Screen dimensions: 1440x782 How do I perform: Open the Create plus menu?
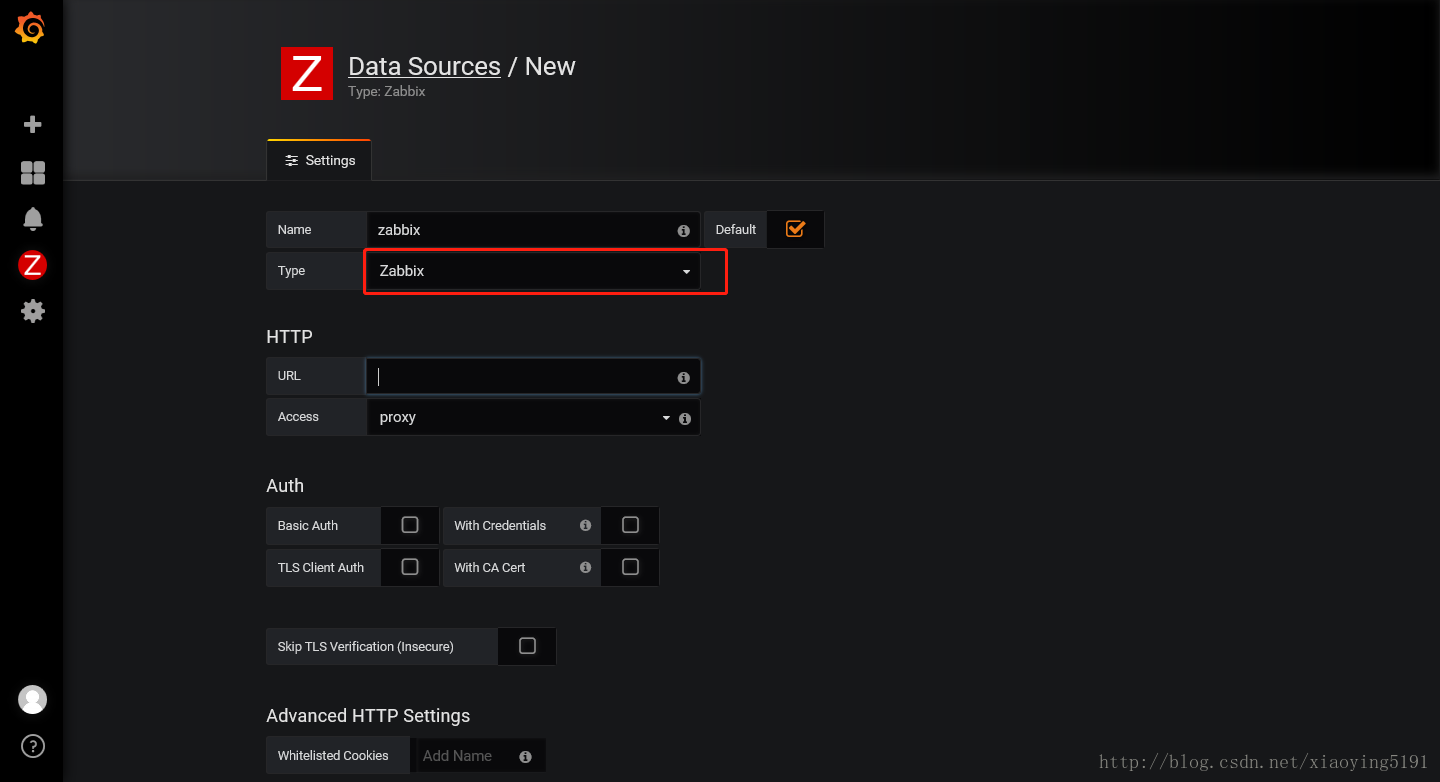click(33, 125)
